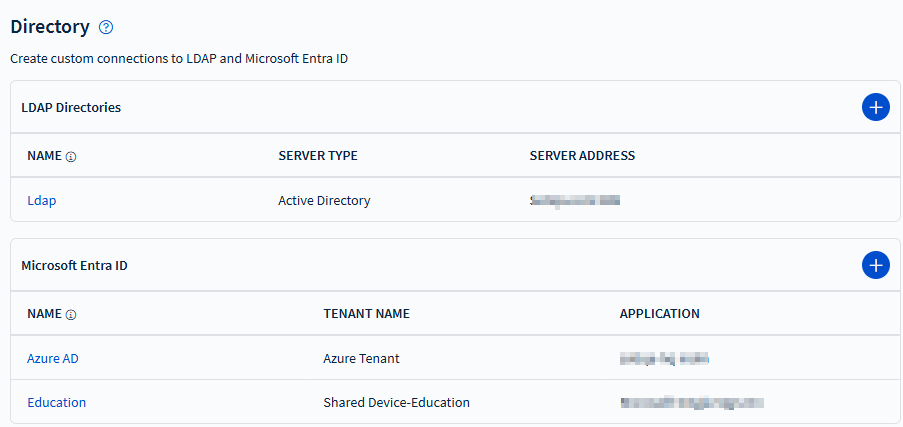Click the info icon beside Entra ID NAME column
This screenshot has width=903, height=427.
tap(71, 315)
